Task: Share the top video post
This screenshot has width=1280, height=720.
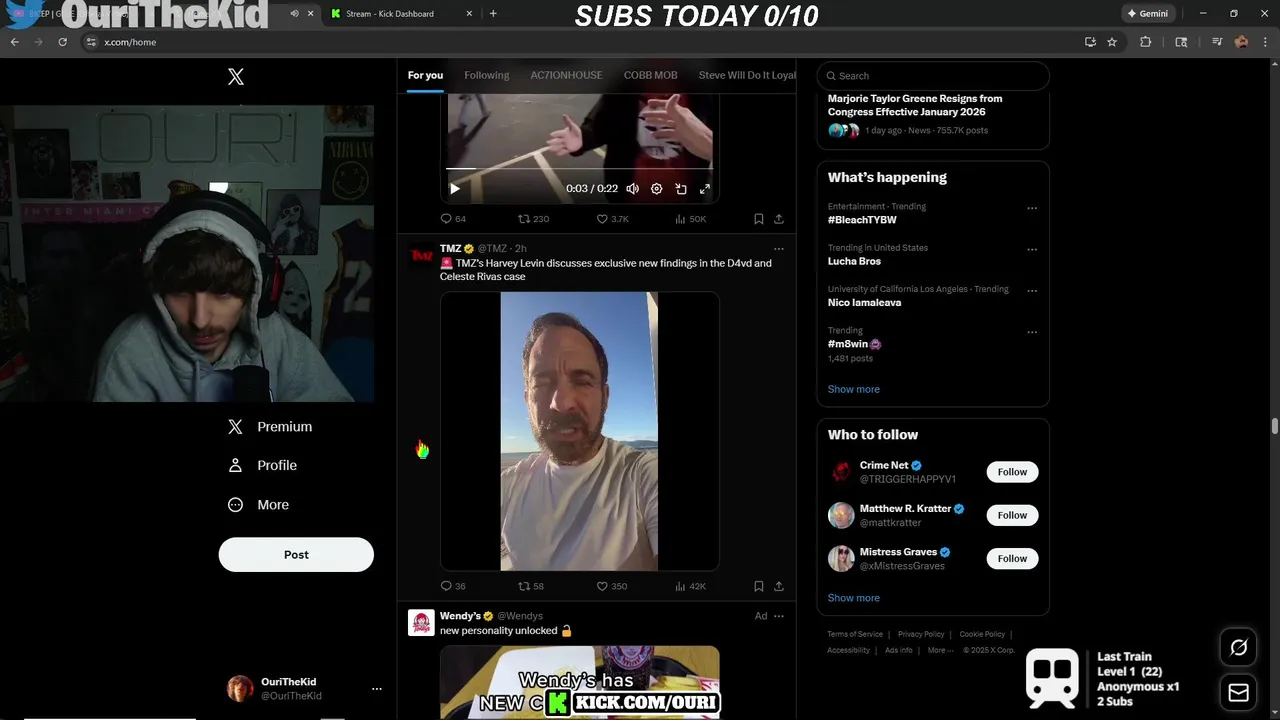Action: (779, 219)
